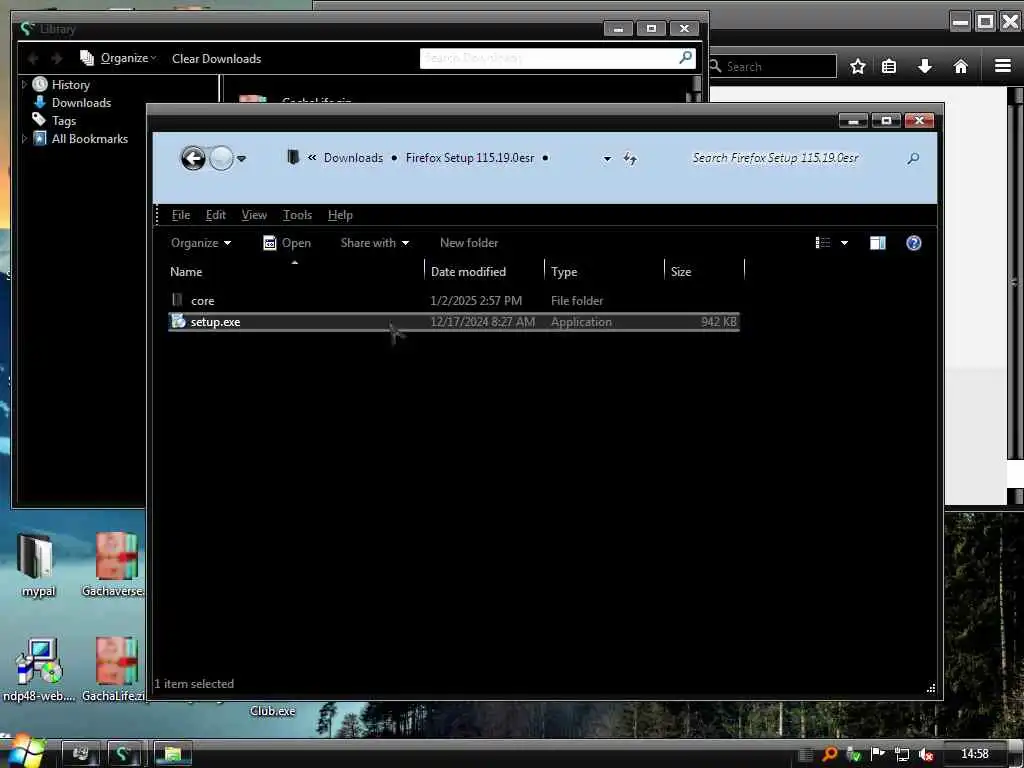Sort by Size column header
Image resolution: width=1024 pixels, height=768 pixels.
705,272
